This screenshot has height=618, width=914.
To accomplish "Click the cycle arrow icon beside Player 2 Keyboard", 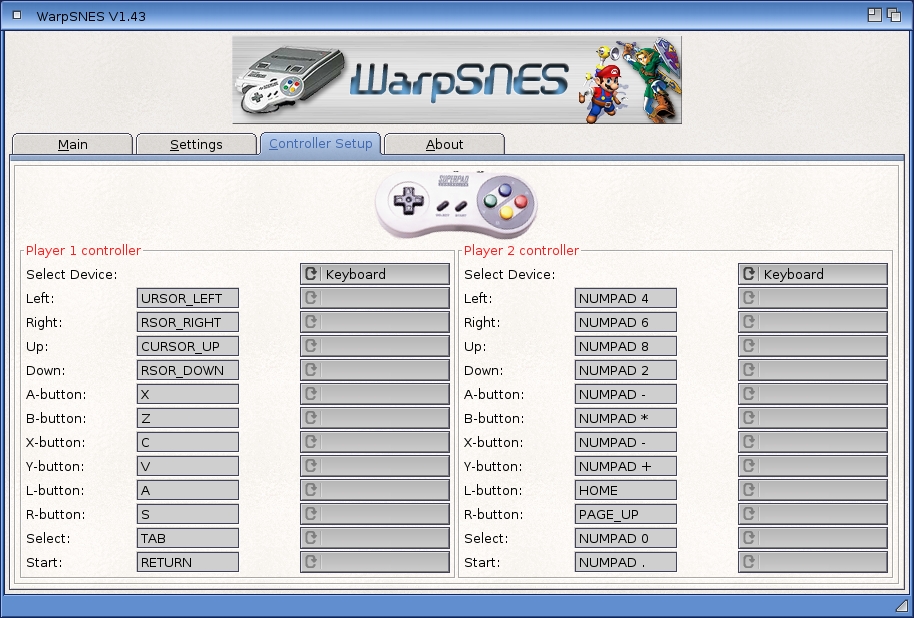I will pos(748,273).
